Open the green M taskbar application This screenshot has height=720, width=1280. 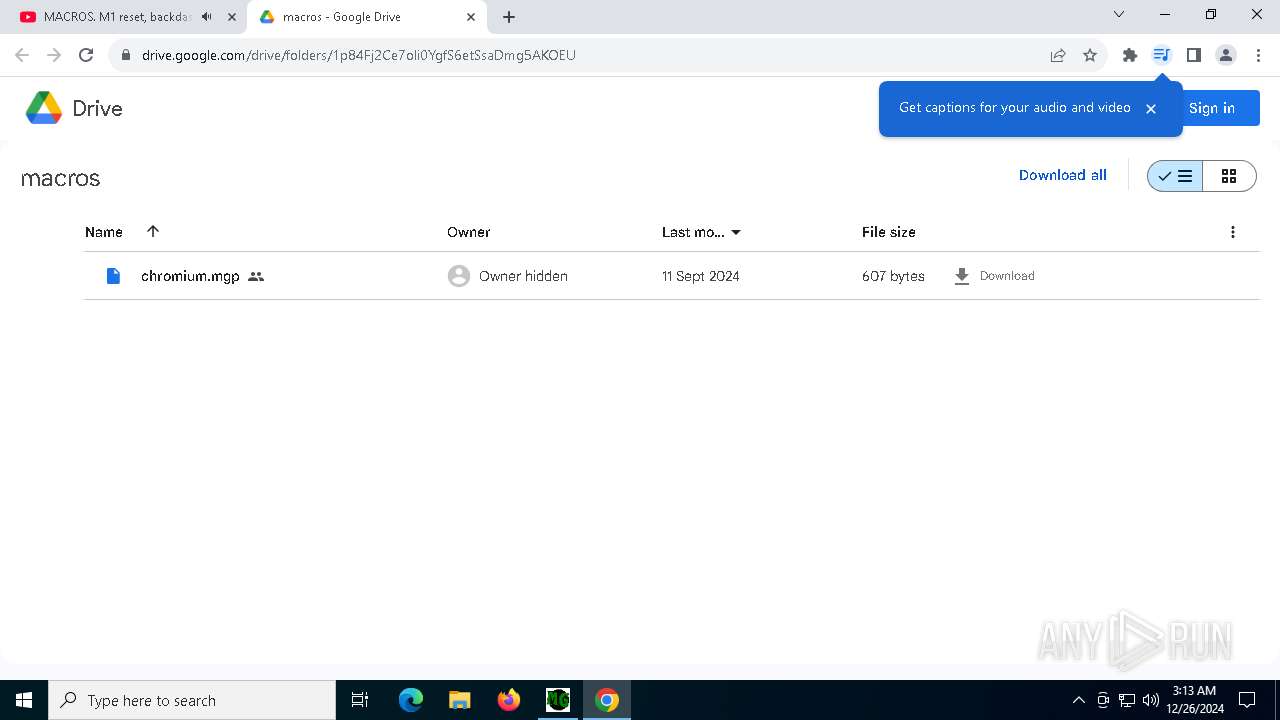tap(557, 700)
